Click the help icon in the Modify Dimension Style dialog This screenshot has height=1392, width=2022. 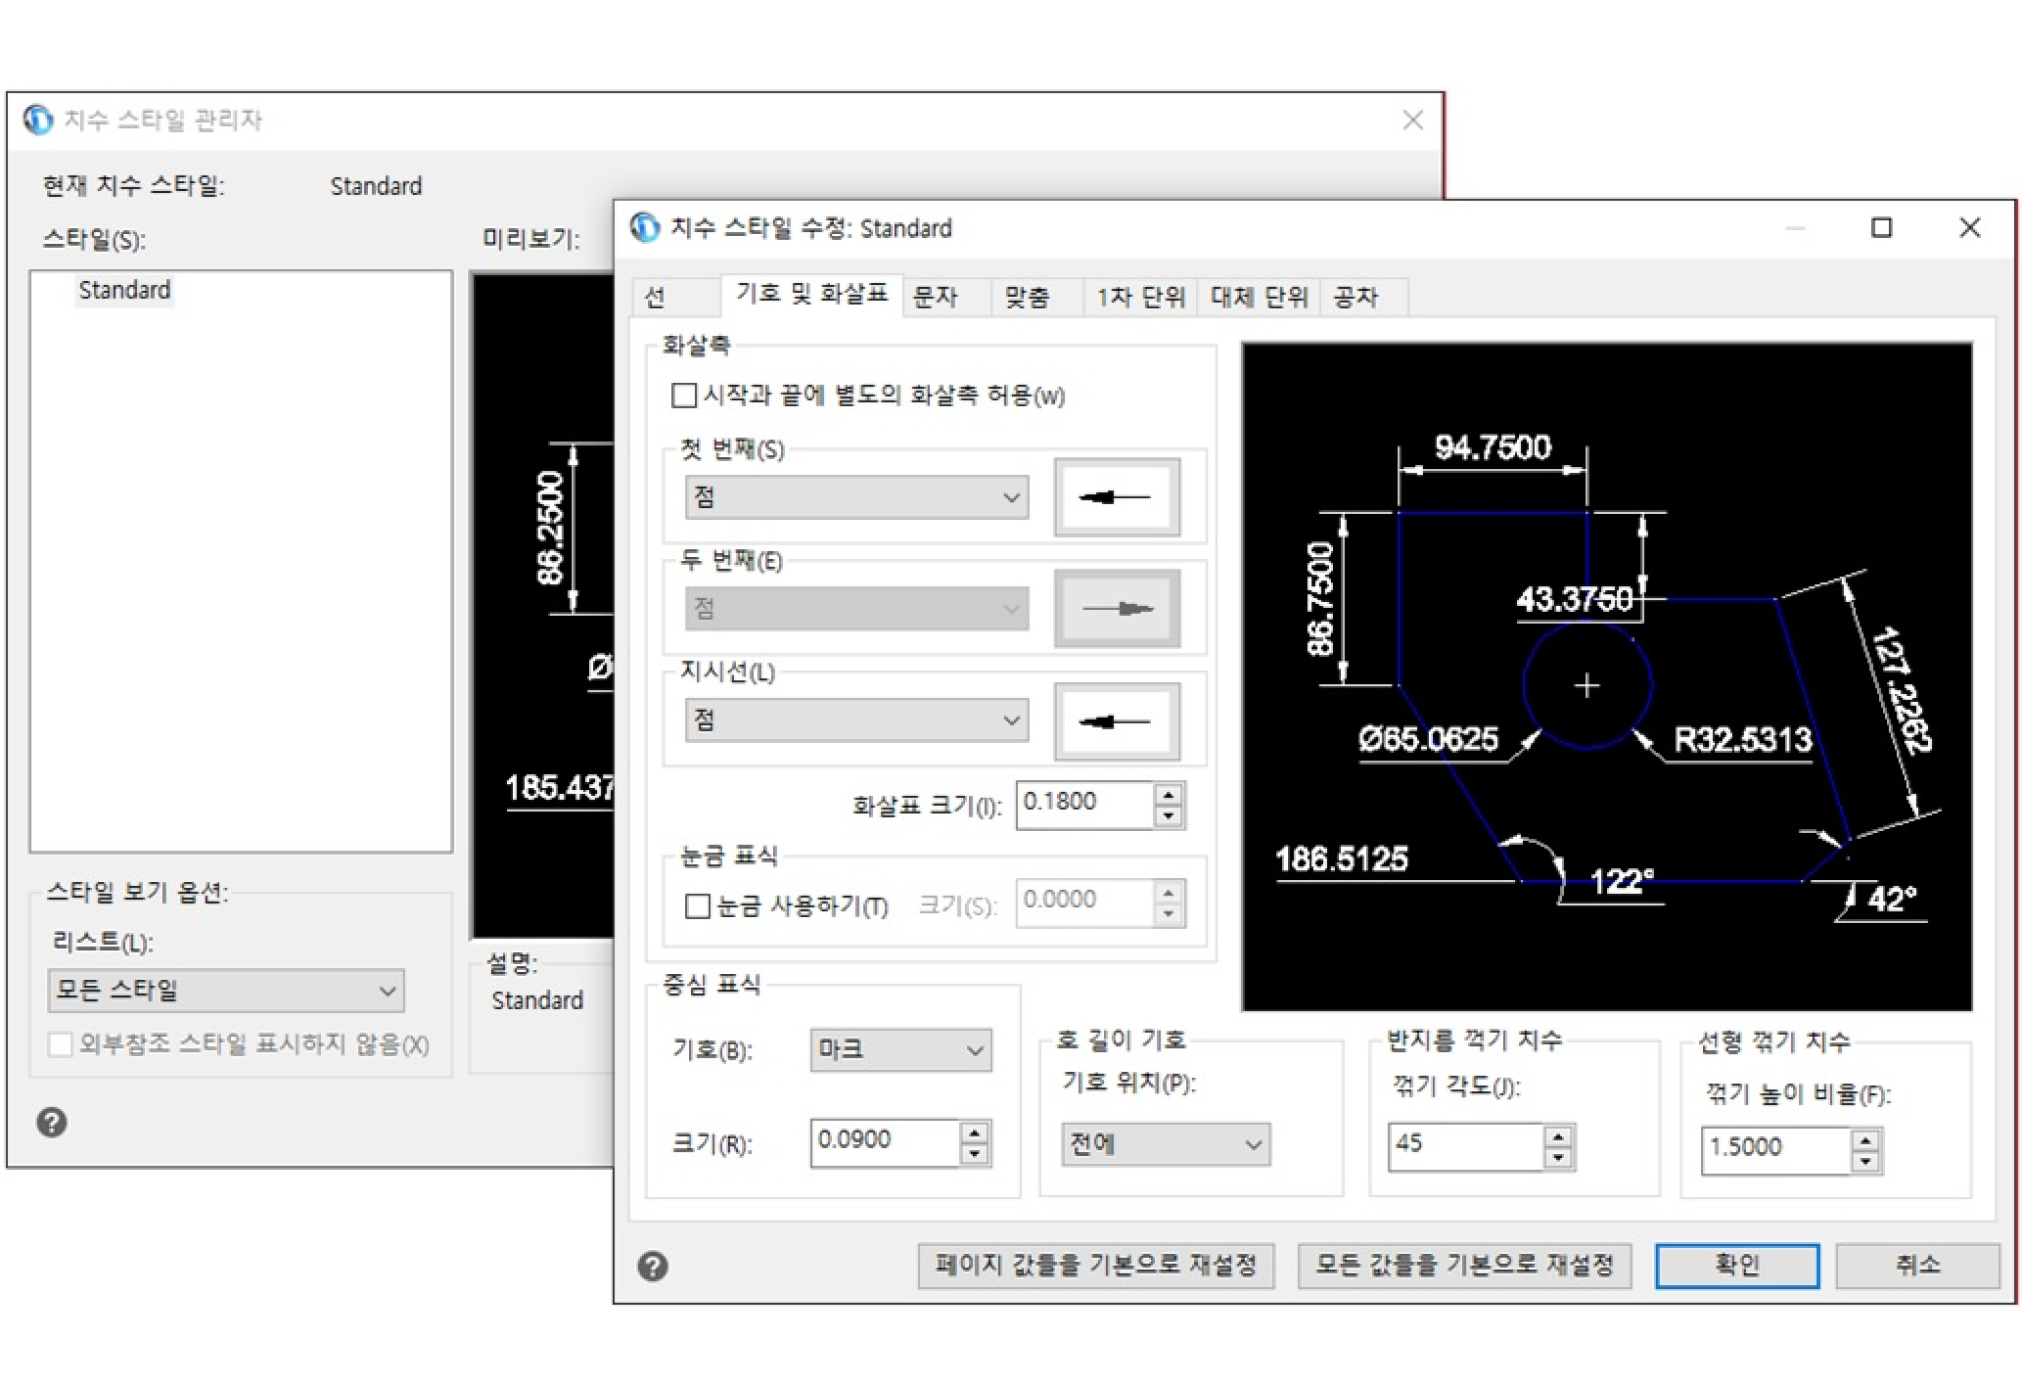pos(653,1266)
